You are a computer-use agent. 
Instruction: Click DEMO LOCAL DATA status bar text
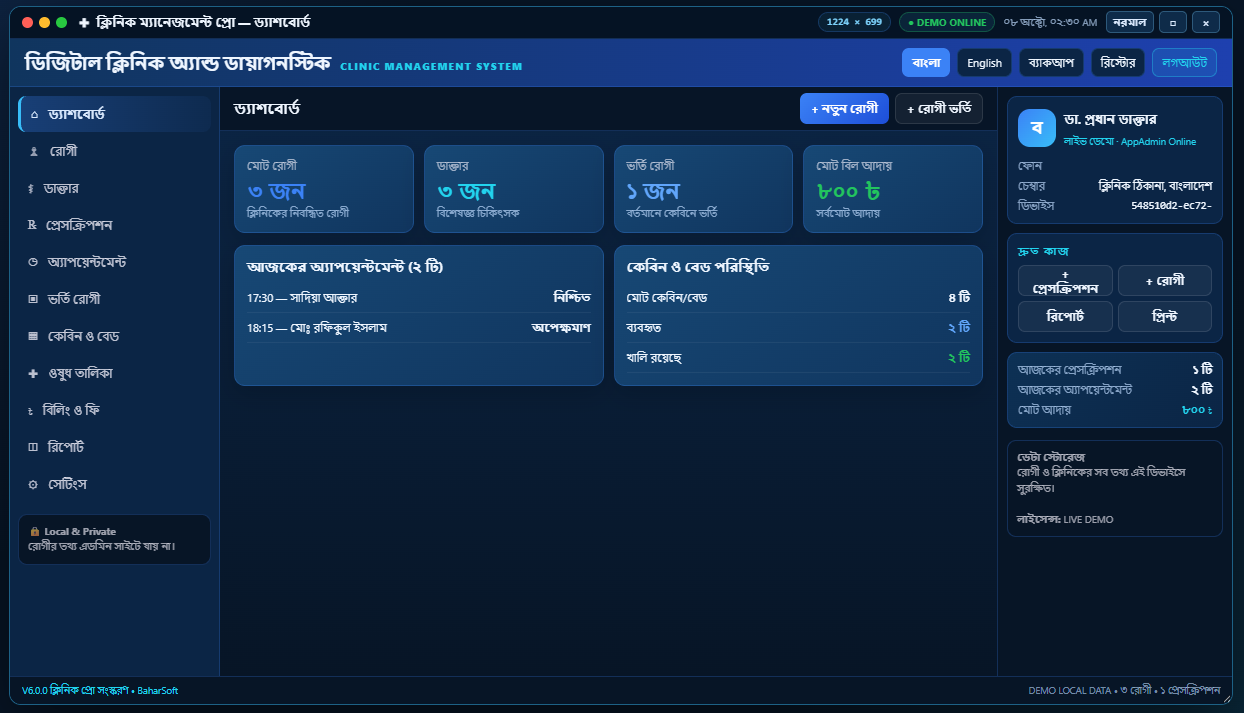(x=1125, y=691)
